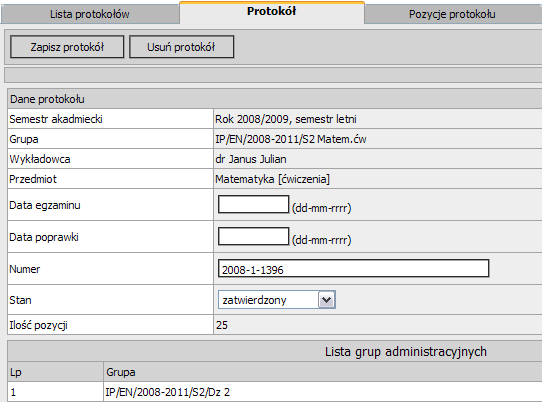Switch to the Lista protokołów tab
542x402 pixels.
click(90, 14)
